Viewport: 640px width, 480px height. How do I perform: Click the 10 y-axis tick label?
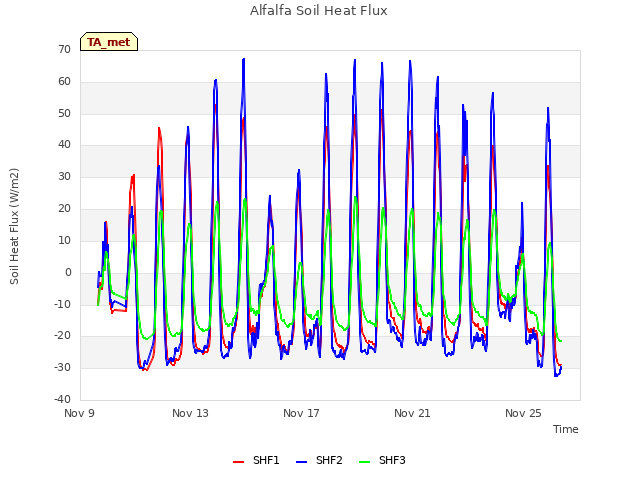(x=64, y=240)
